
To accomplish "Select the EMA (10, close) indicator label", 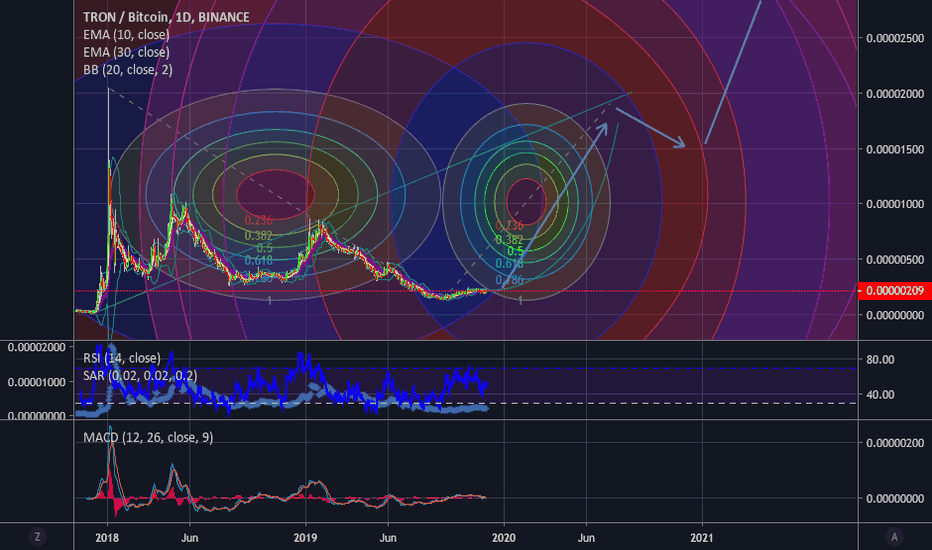I will [x=126, y=34].
